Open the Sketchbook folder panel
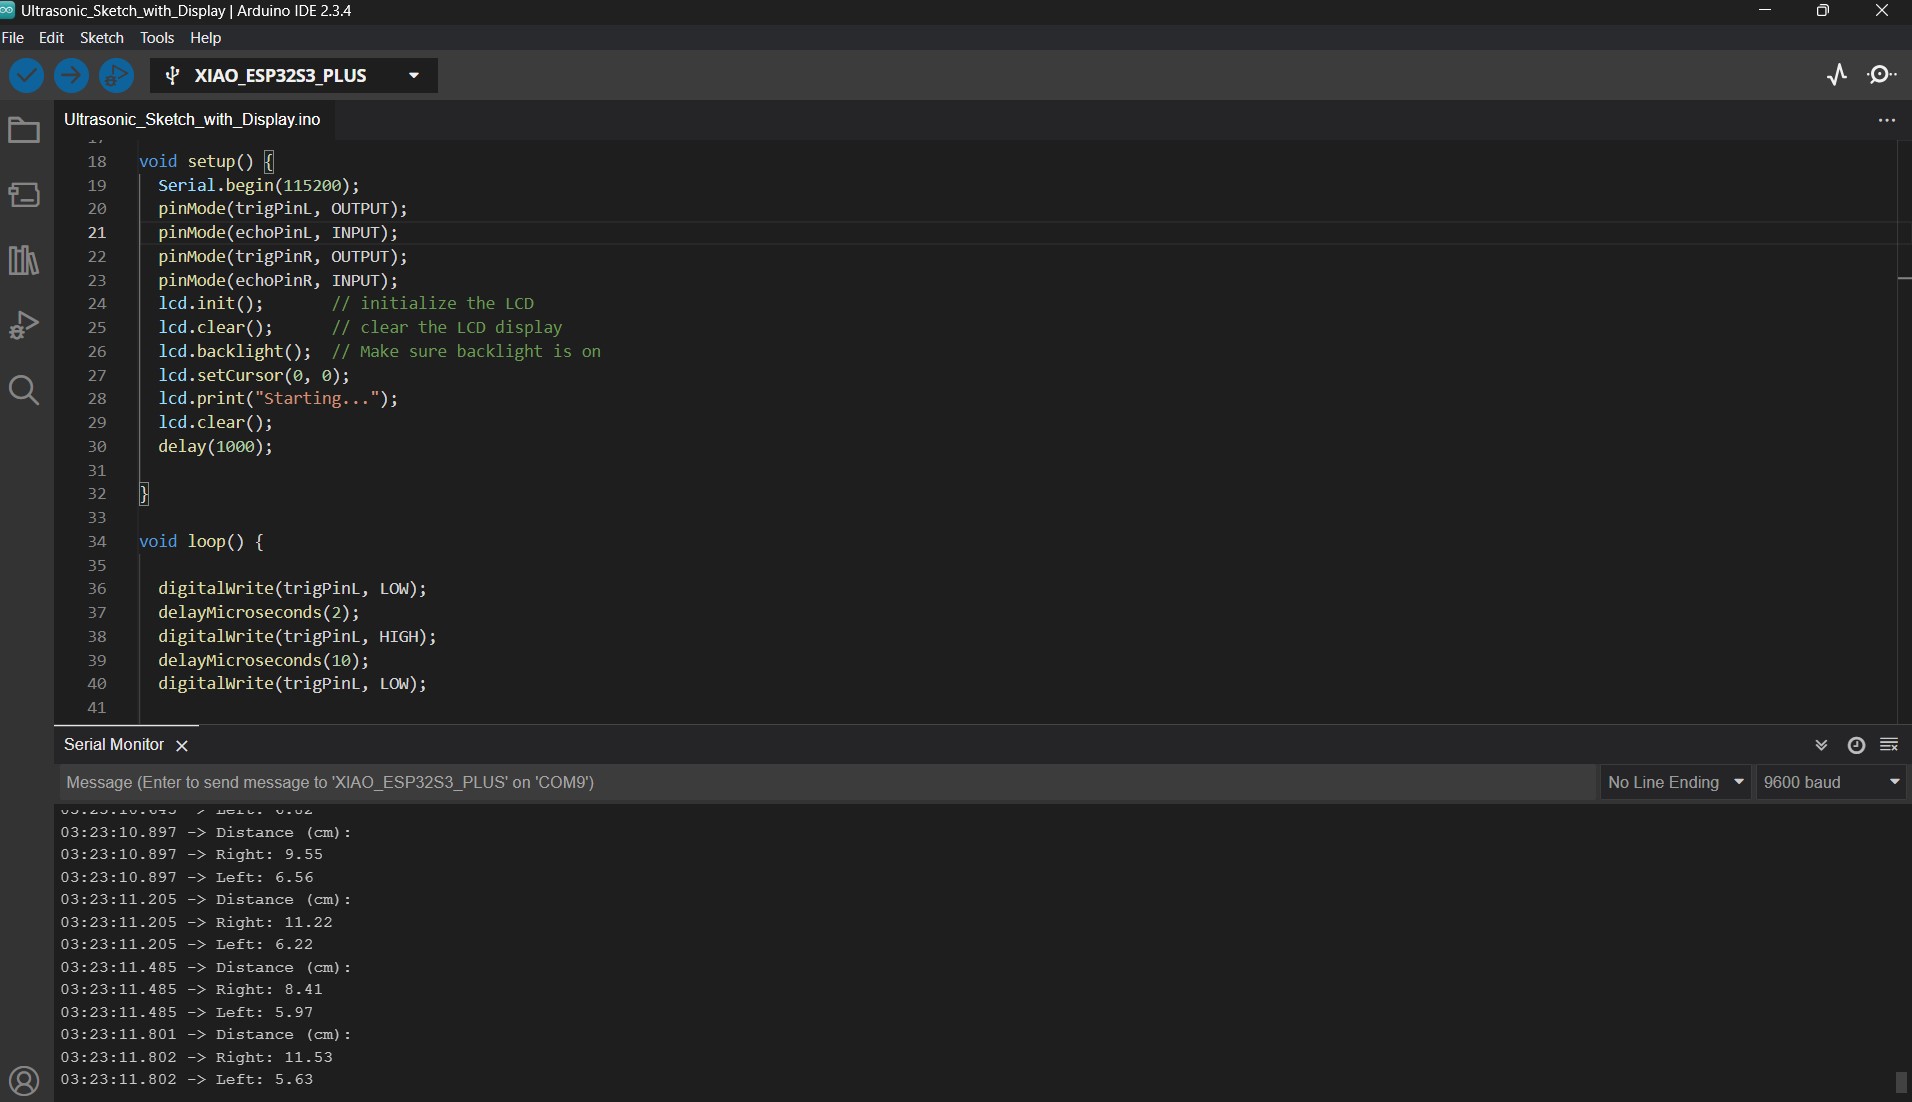The image size is (1912, 1102). (x=24, y=131)
